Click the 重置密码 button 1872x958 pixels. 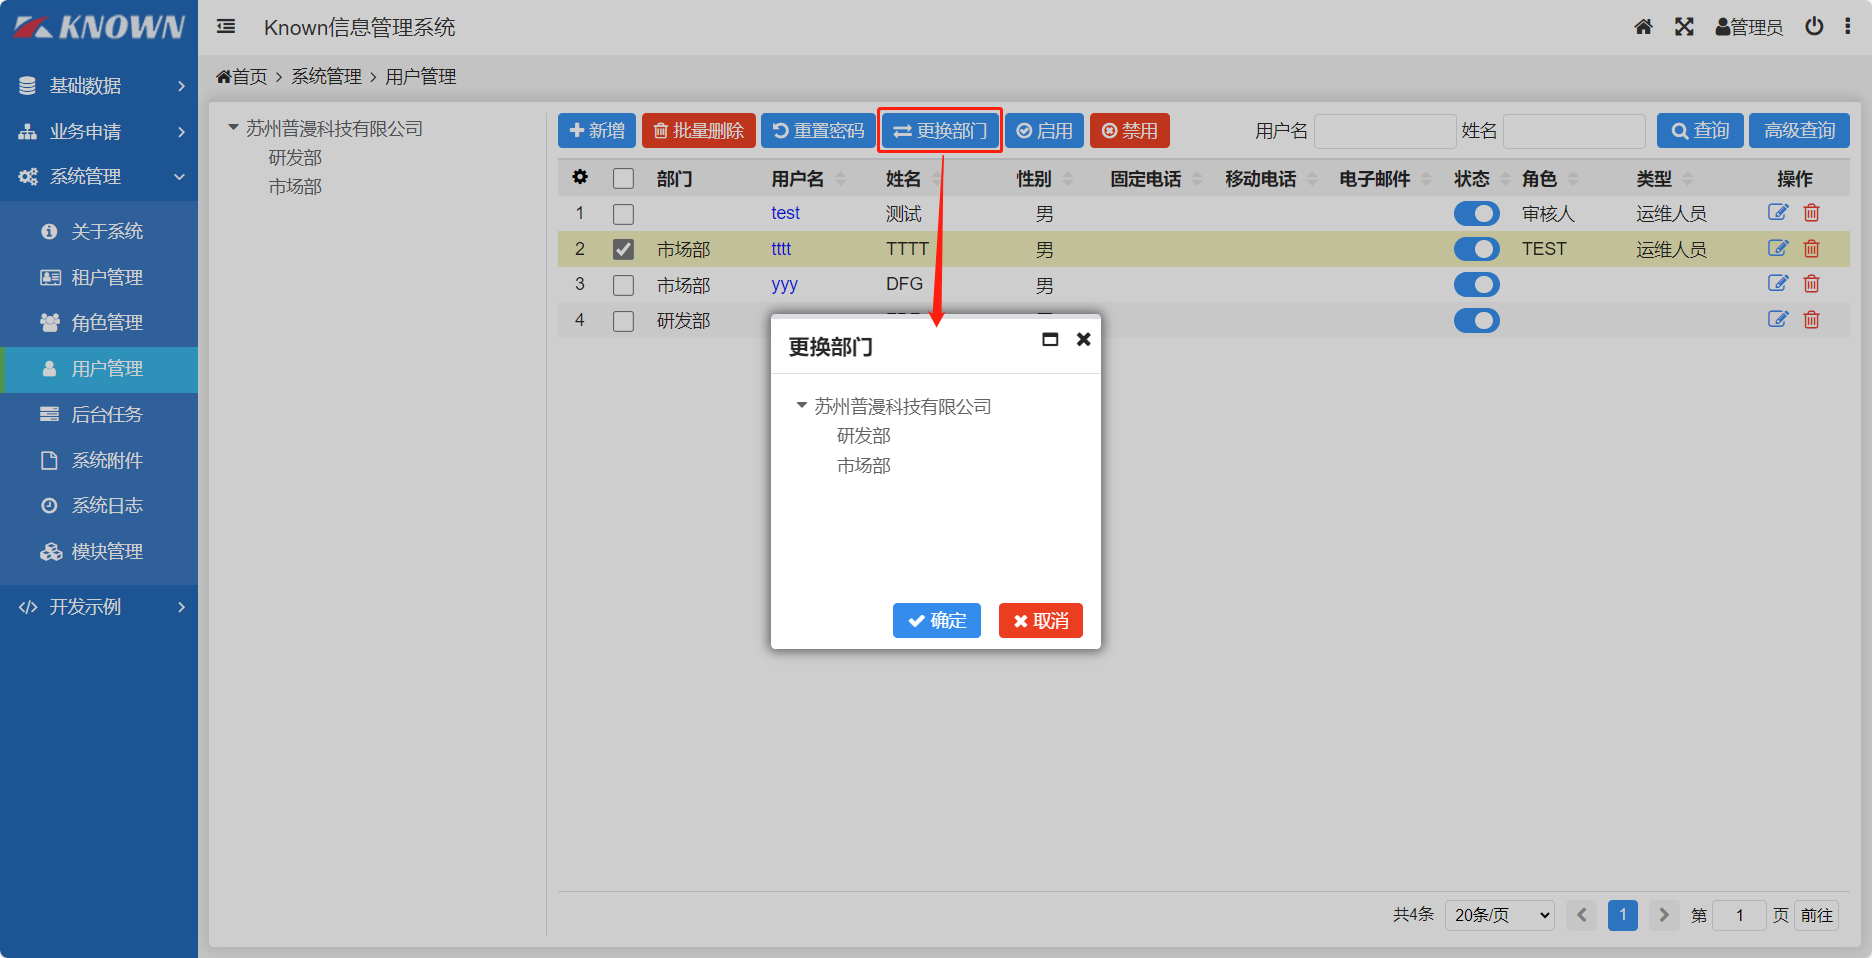[x=818, y=131]
